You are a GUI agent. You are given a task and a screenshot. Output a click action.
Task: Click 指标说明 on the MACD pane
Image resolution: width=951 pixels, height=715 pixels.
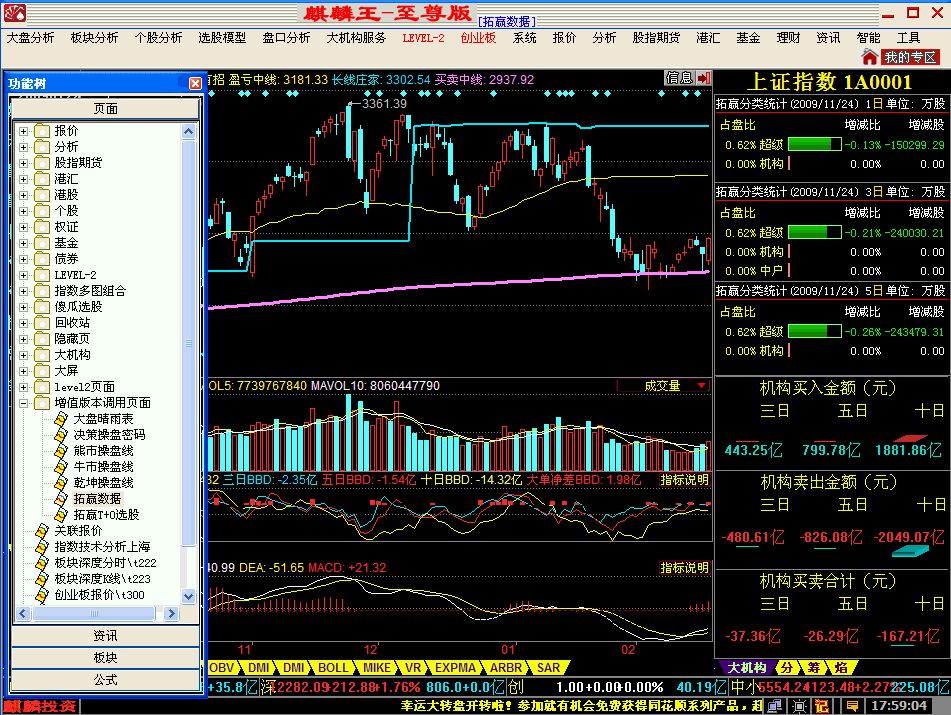click(685, 568)
